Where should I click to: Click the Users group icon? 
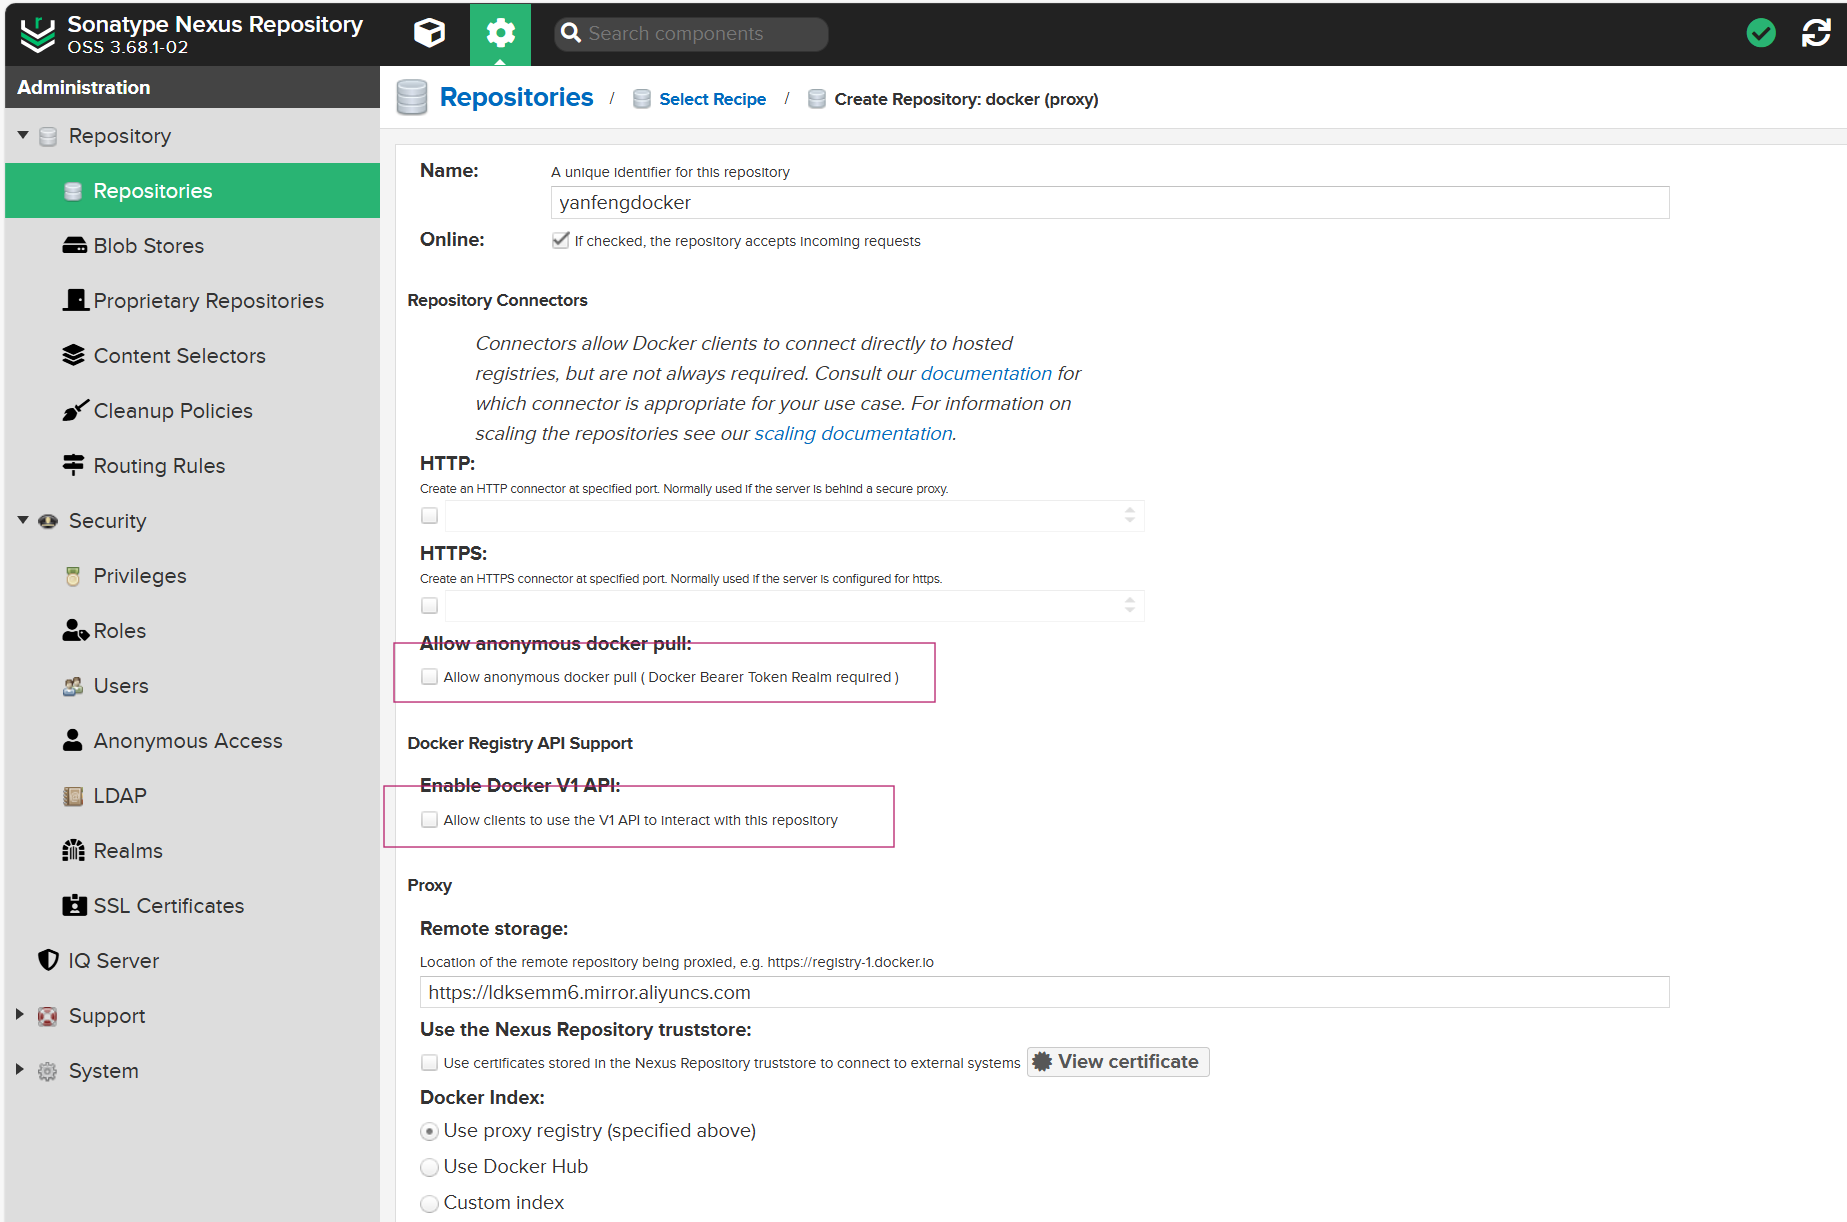click(x=73, y=686)
